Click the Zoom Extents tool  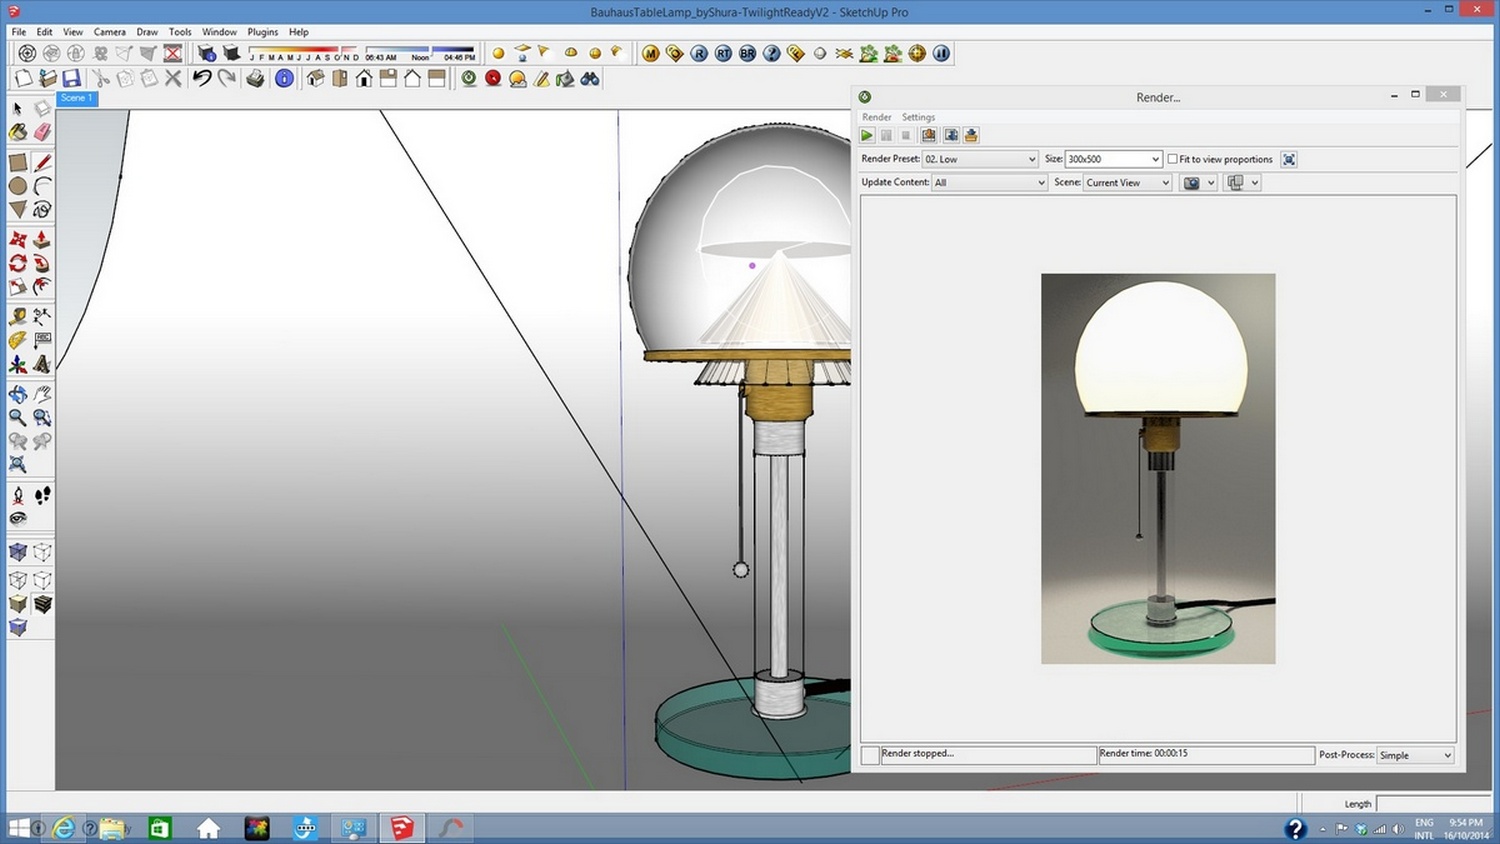coord(18,464)
